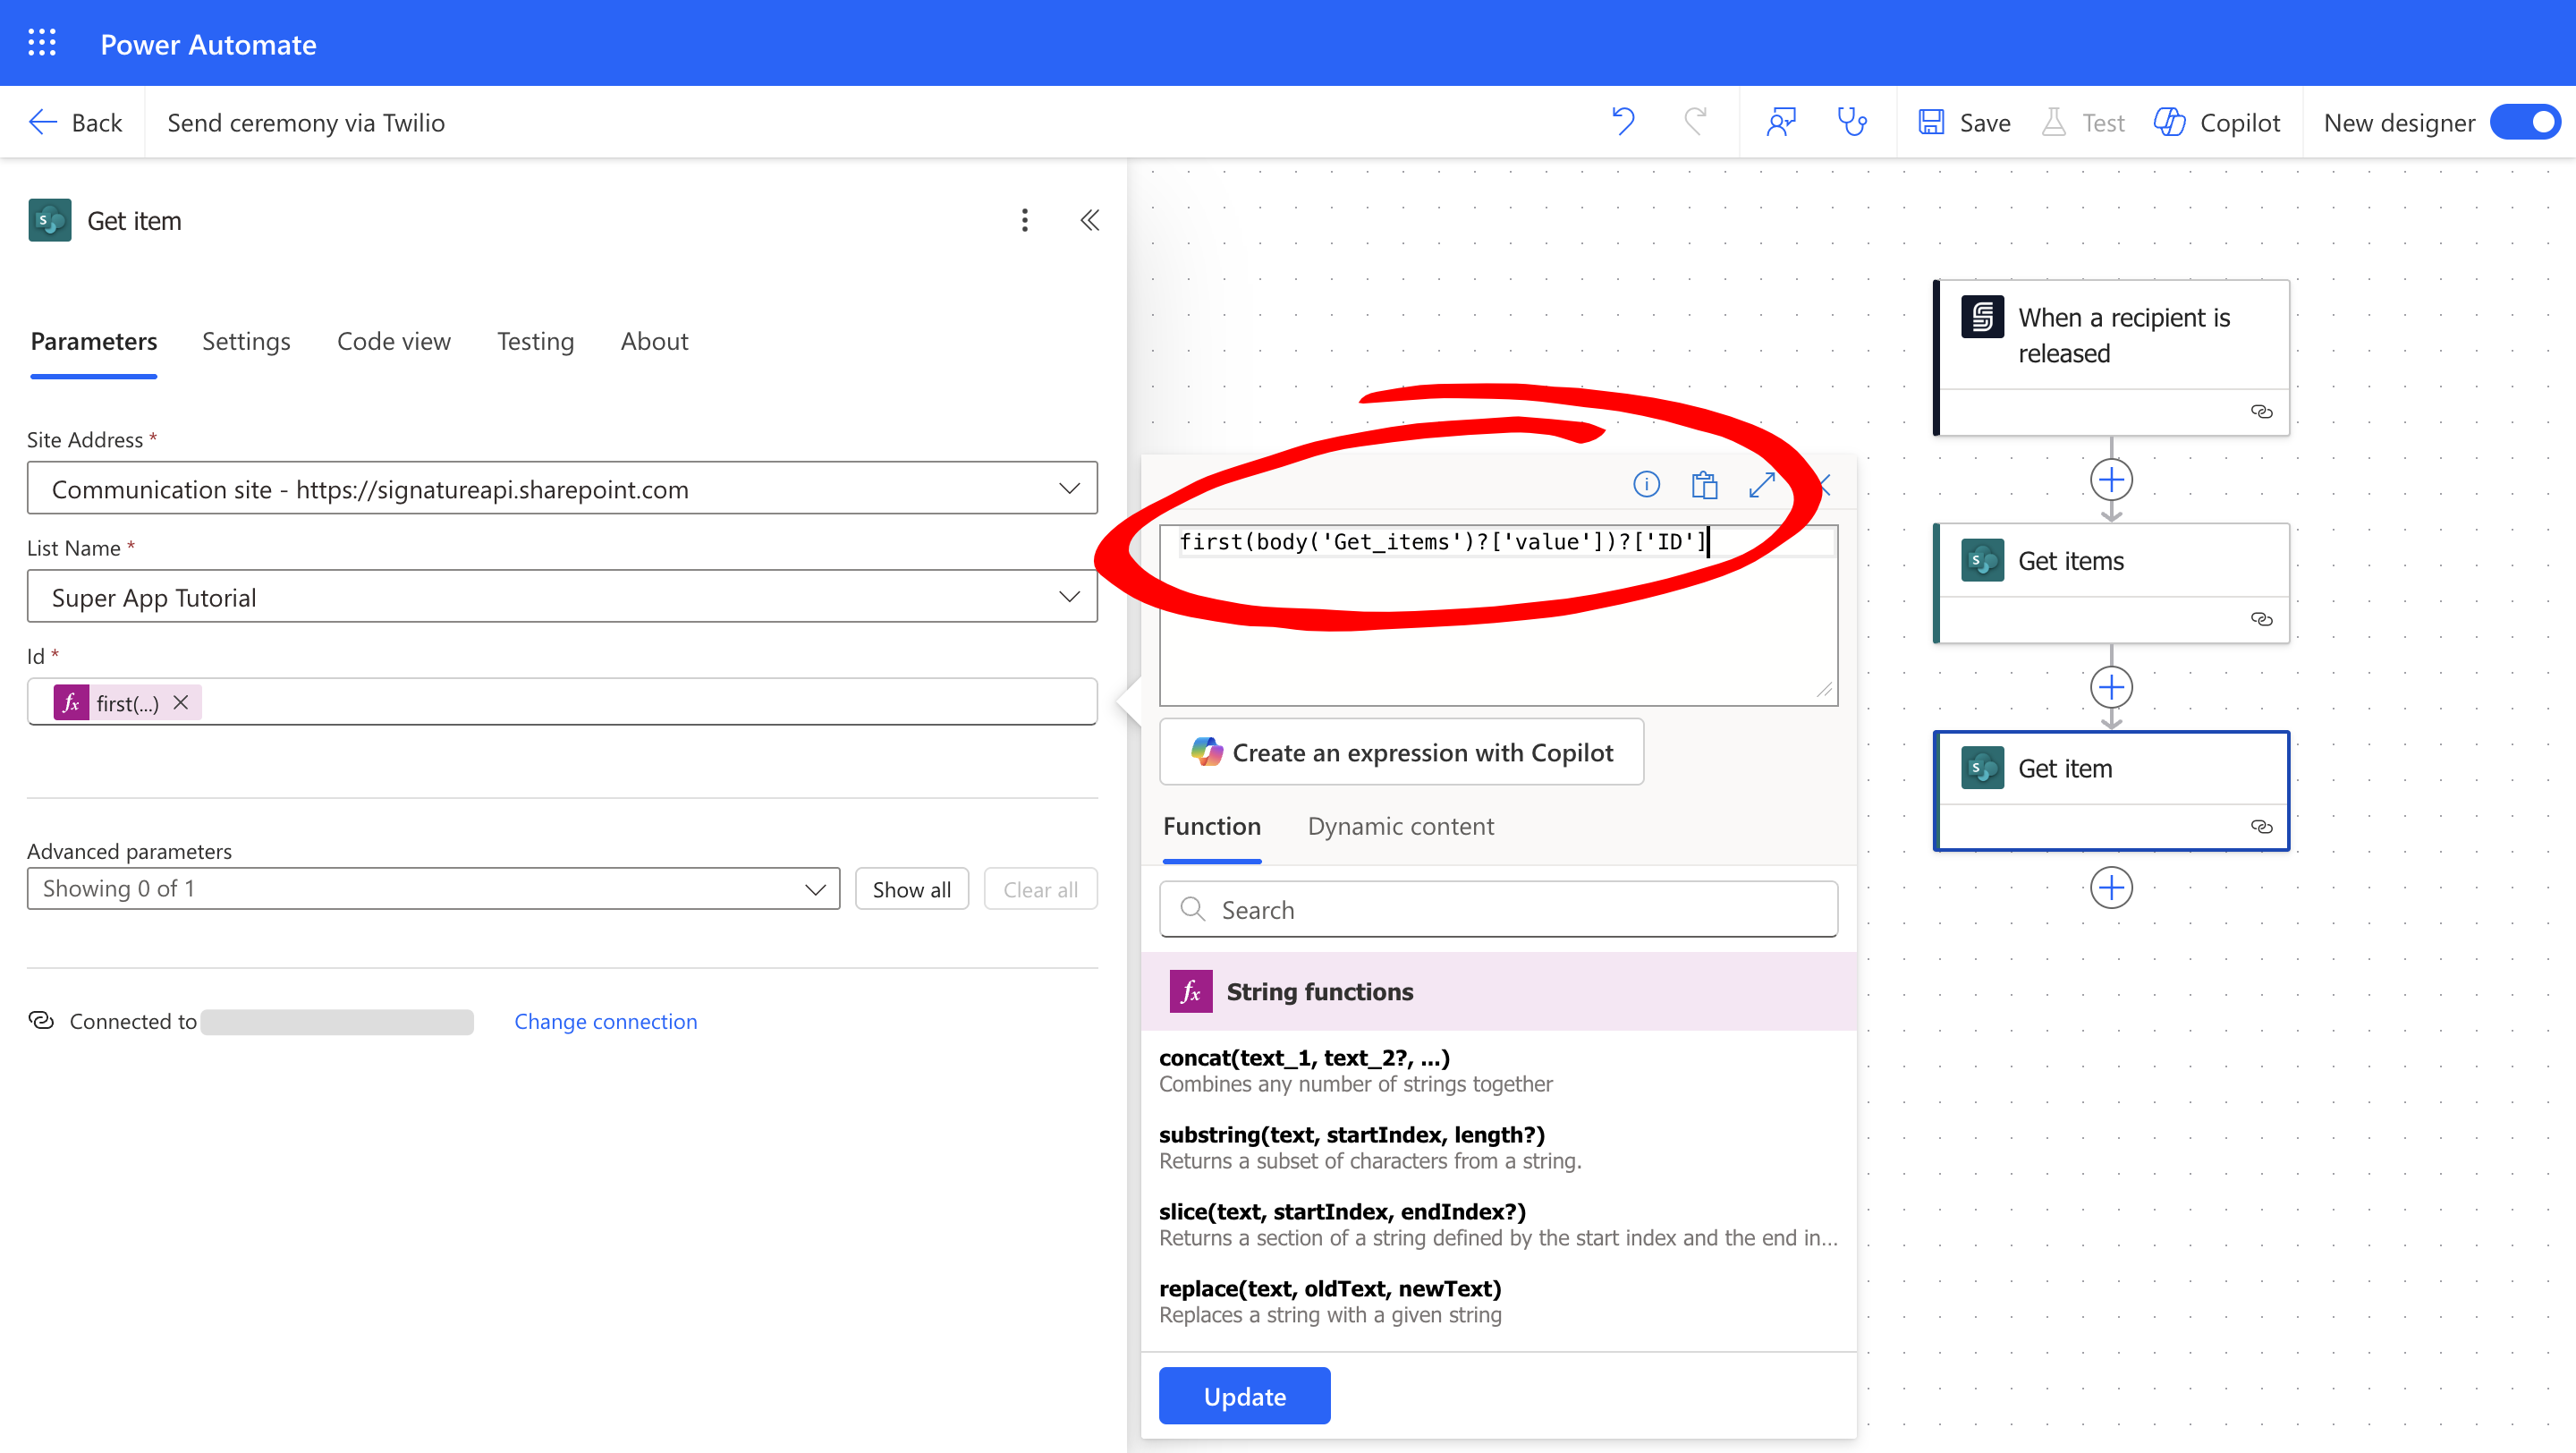Toggle the New designer switch
Screen dimensions: 2576x1453
2527,122
